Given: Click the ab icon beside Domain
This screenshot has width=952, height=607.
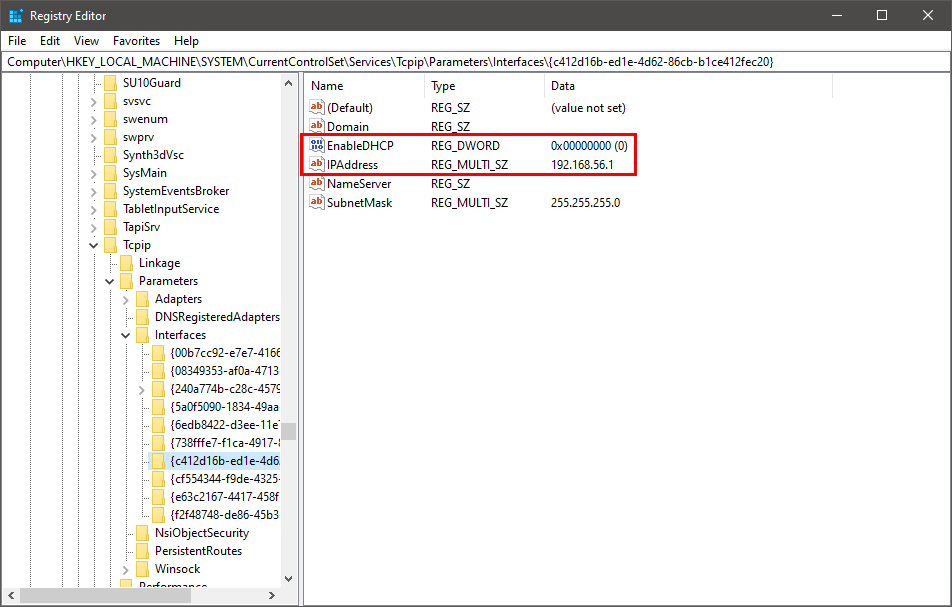Looking at the screenshot, I should coord(317,126).
